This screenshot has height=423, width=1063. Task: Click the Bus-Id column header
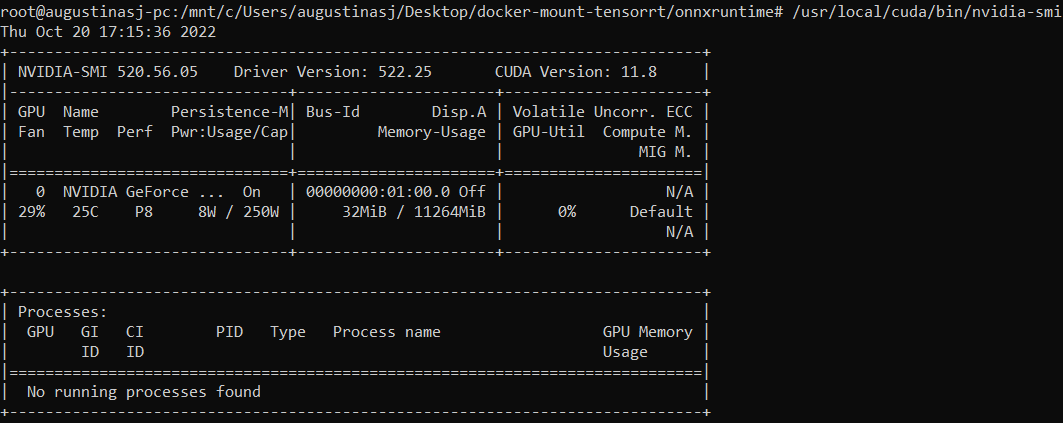(333, 112)
